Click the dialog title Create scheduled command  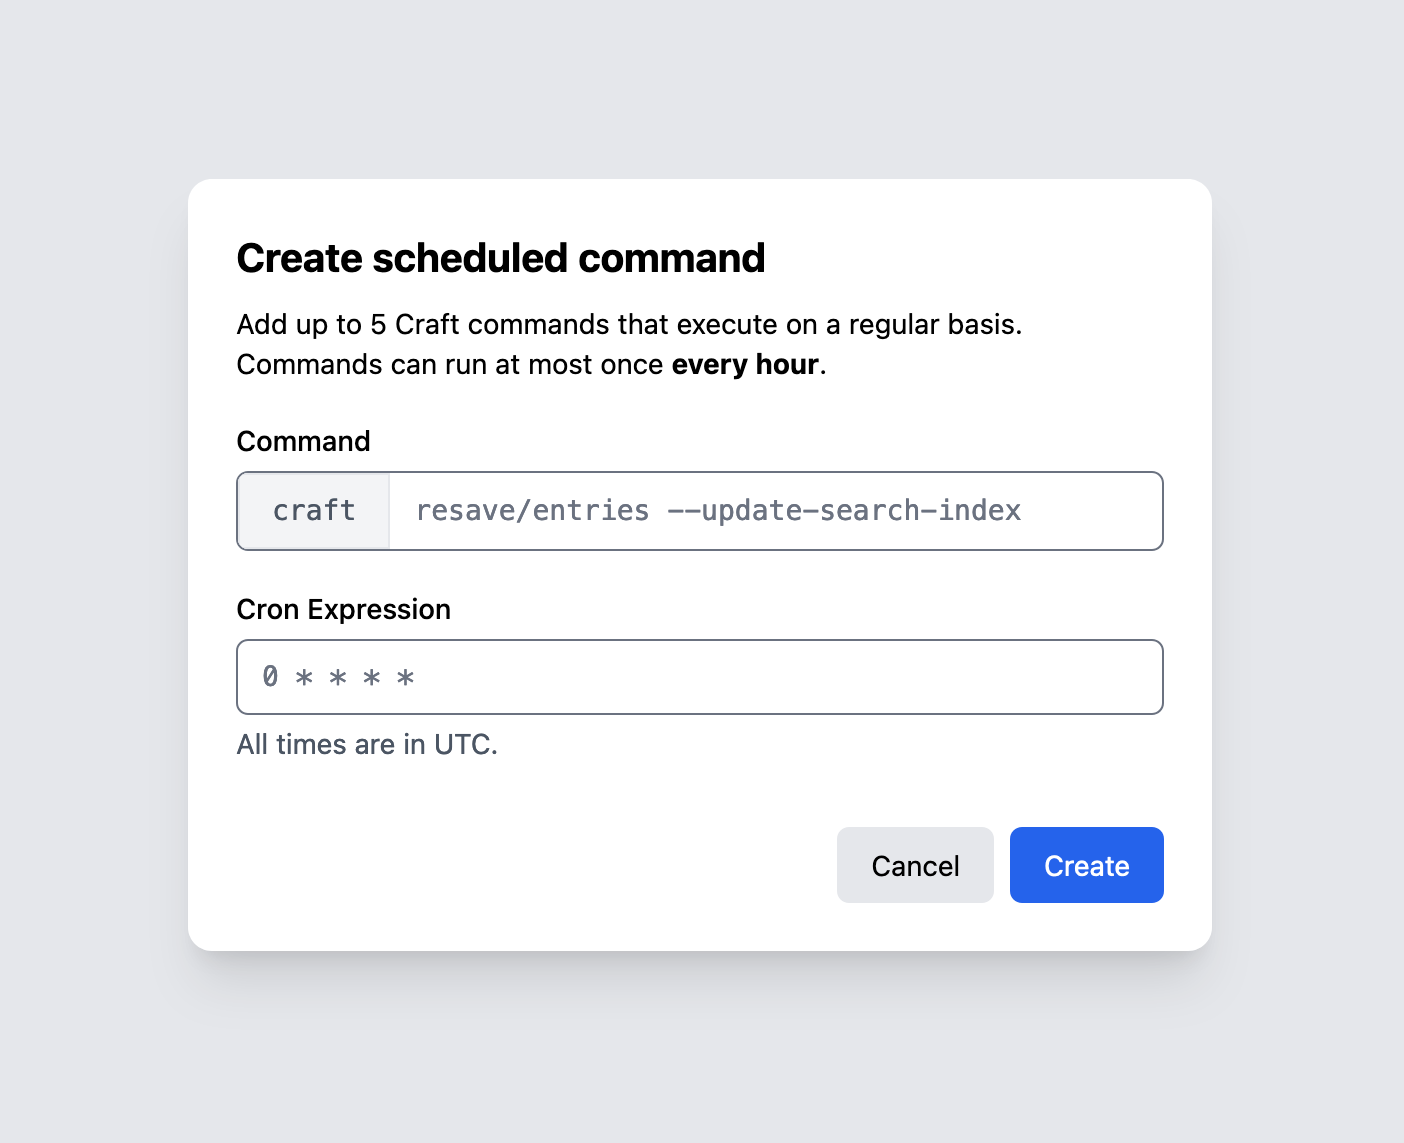tap(500, 258)
